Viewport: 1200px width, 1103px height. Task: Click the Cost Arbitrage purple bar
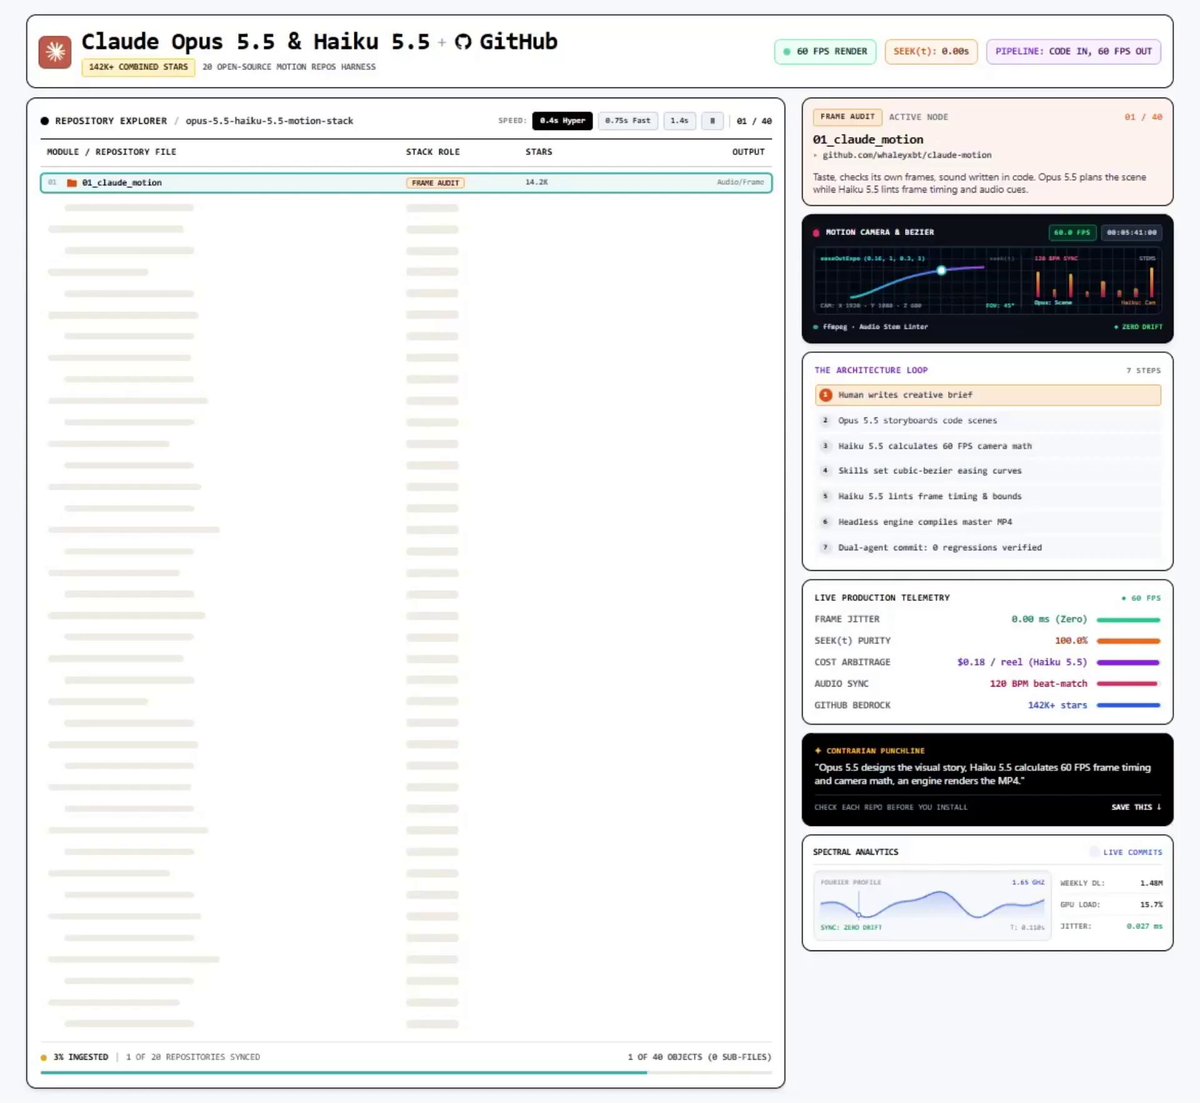click(x=1128, y=663)
